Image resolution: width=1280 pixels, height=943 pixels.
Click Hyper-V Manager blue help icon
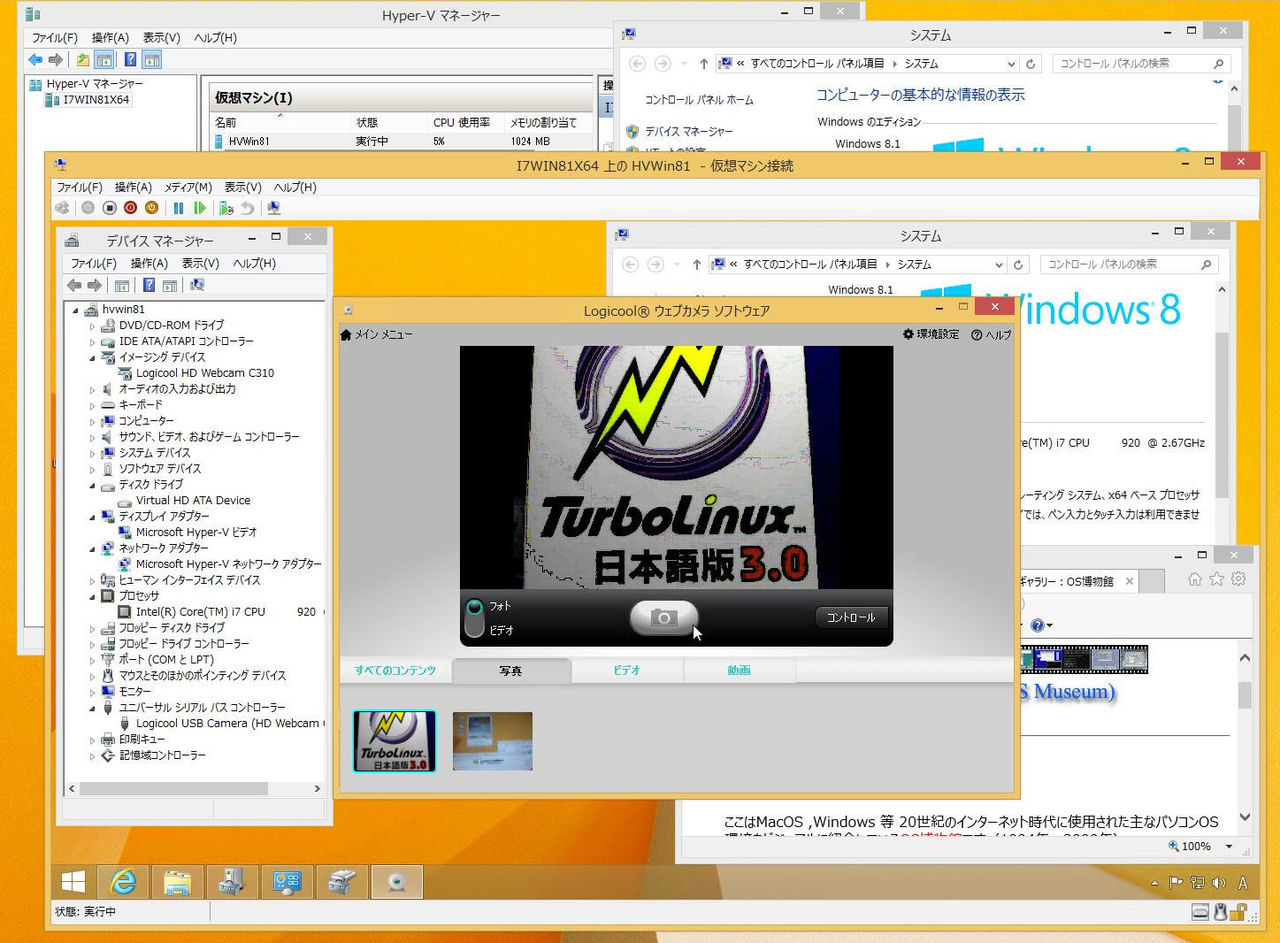tap(130, 60)
